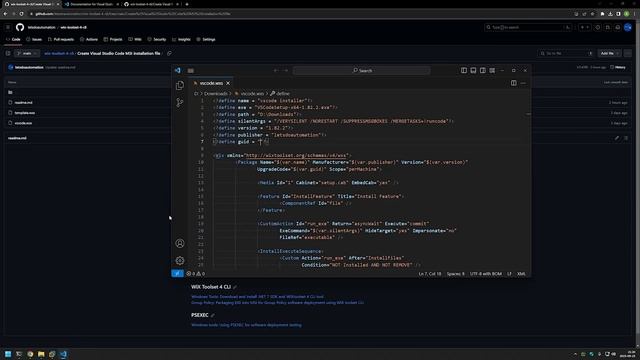Open GitHub global navigation hamburger menu
This screenshot has width=640, height=360.
8,27
